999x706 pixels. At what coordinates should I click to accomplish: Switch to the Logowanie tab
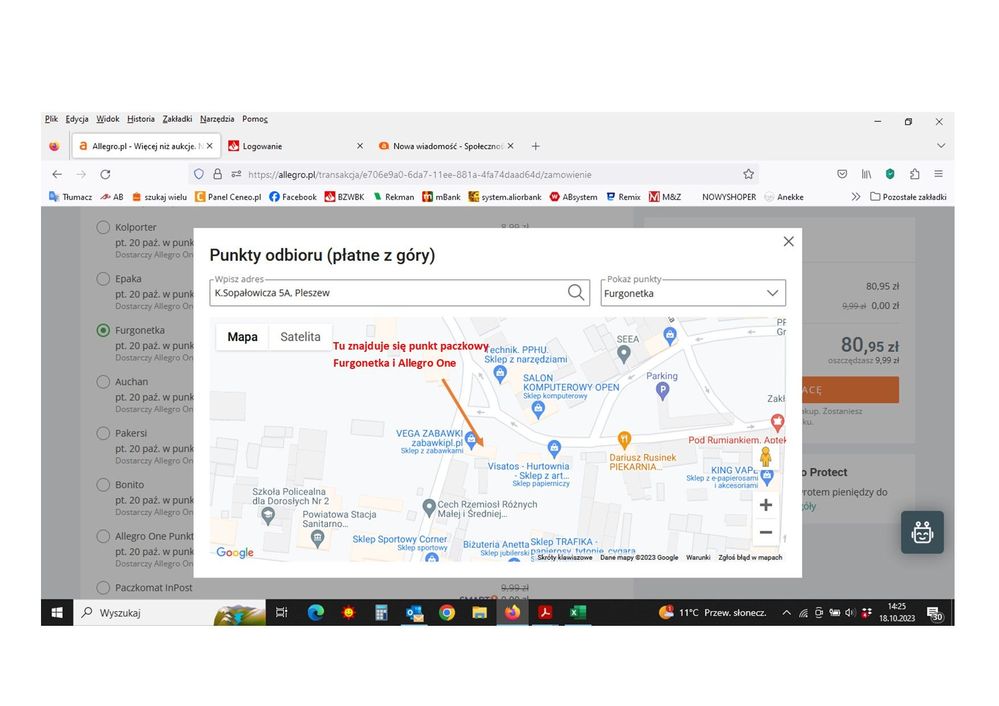click(295, 146)
